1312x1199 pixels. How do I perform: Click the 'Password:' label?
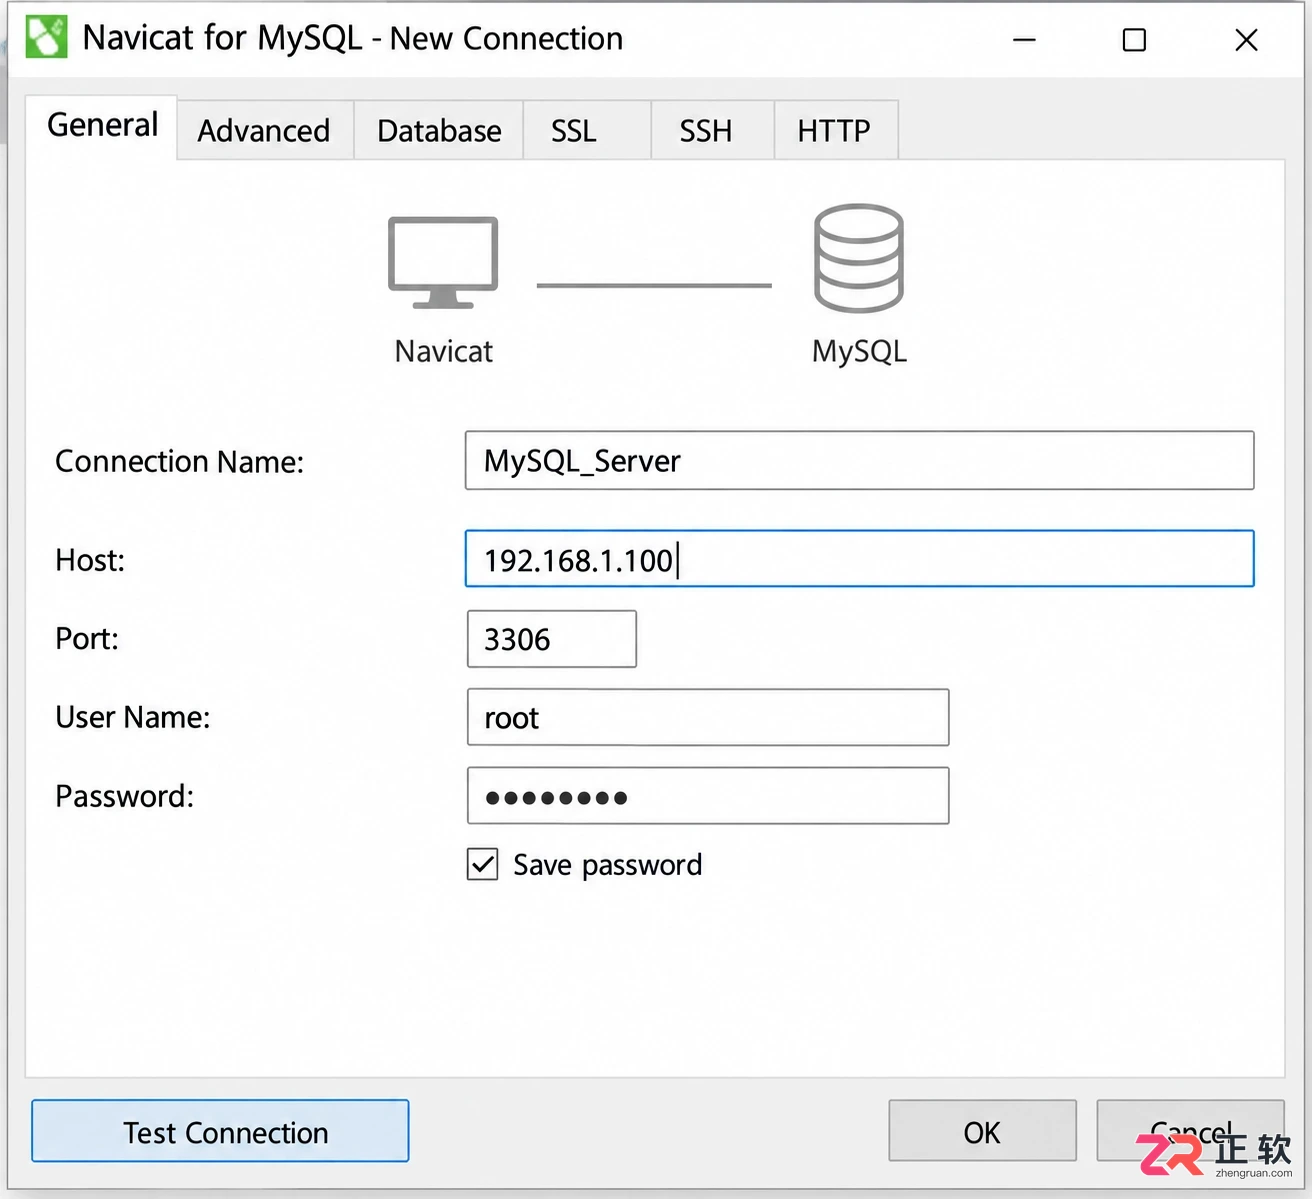(125, 796)
